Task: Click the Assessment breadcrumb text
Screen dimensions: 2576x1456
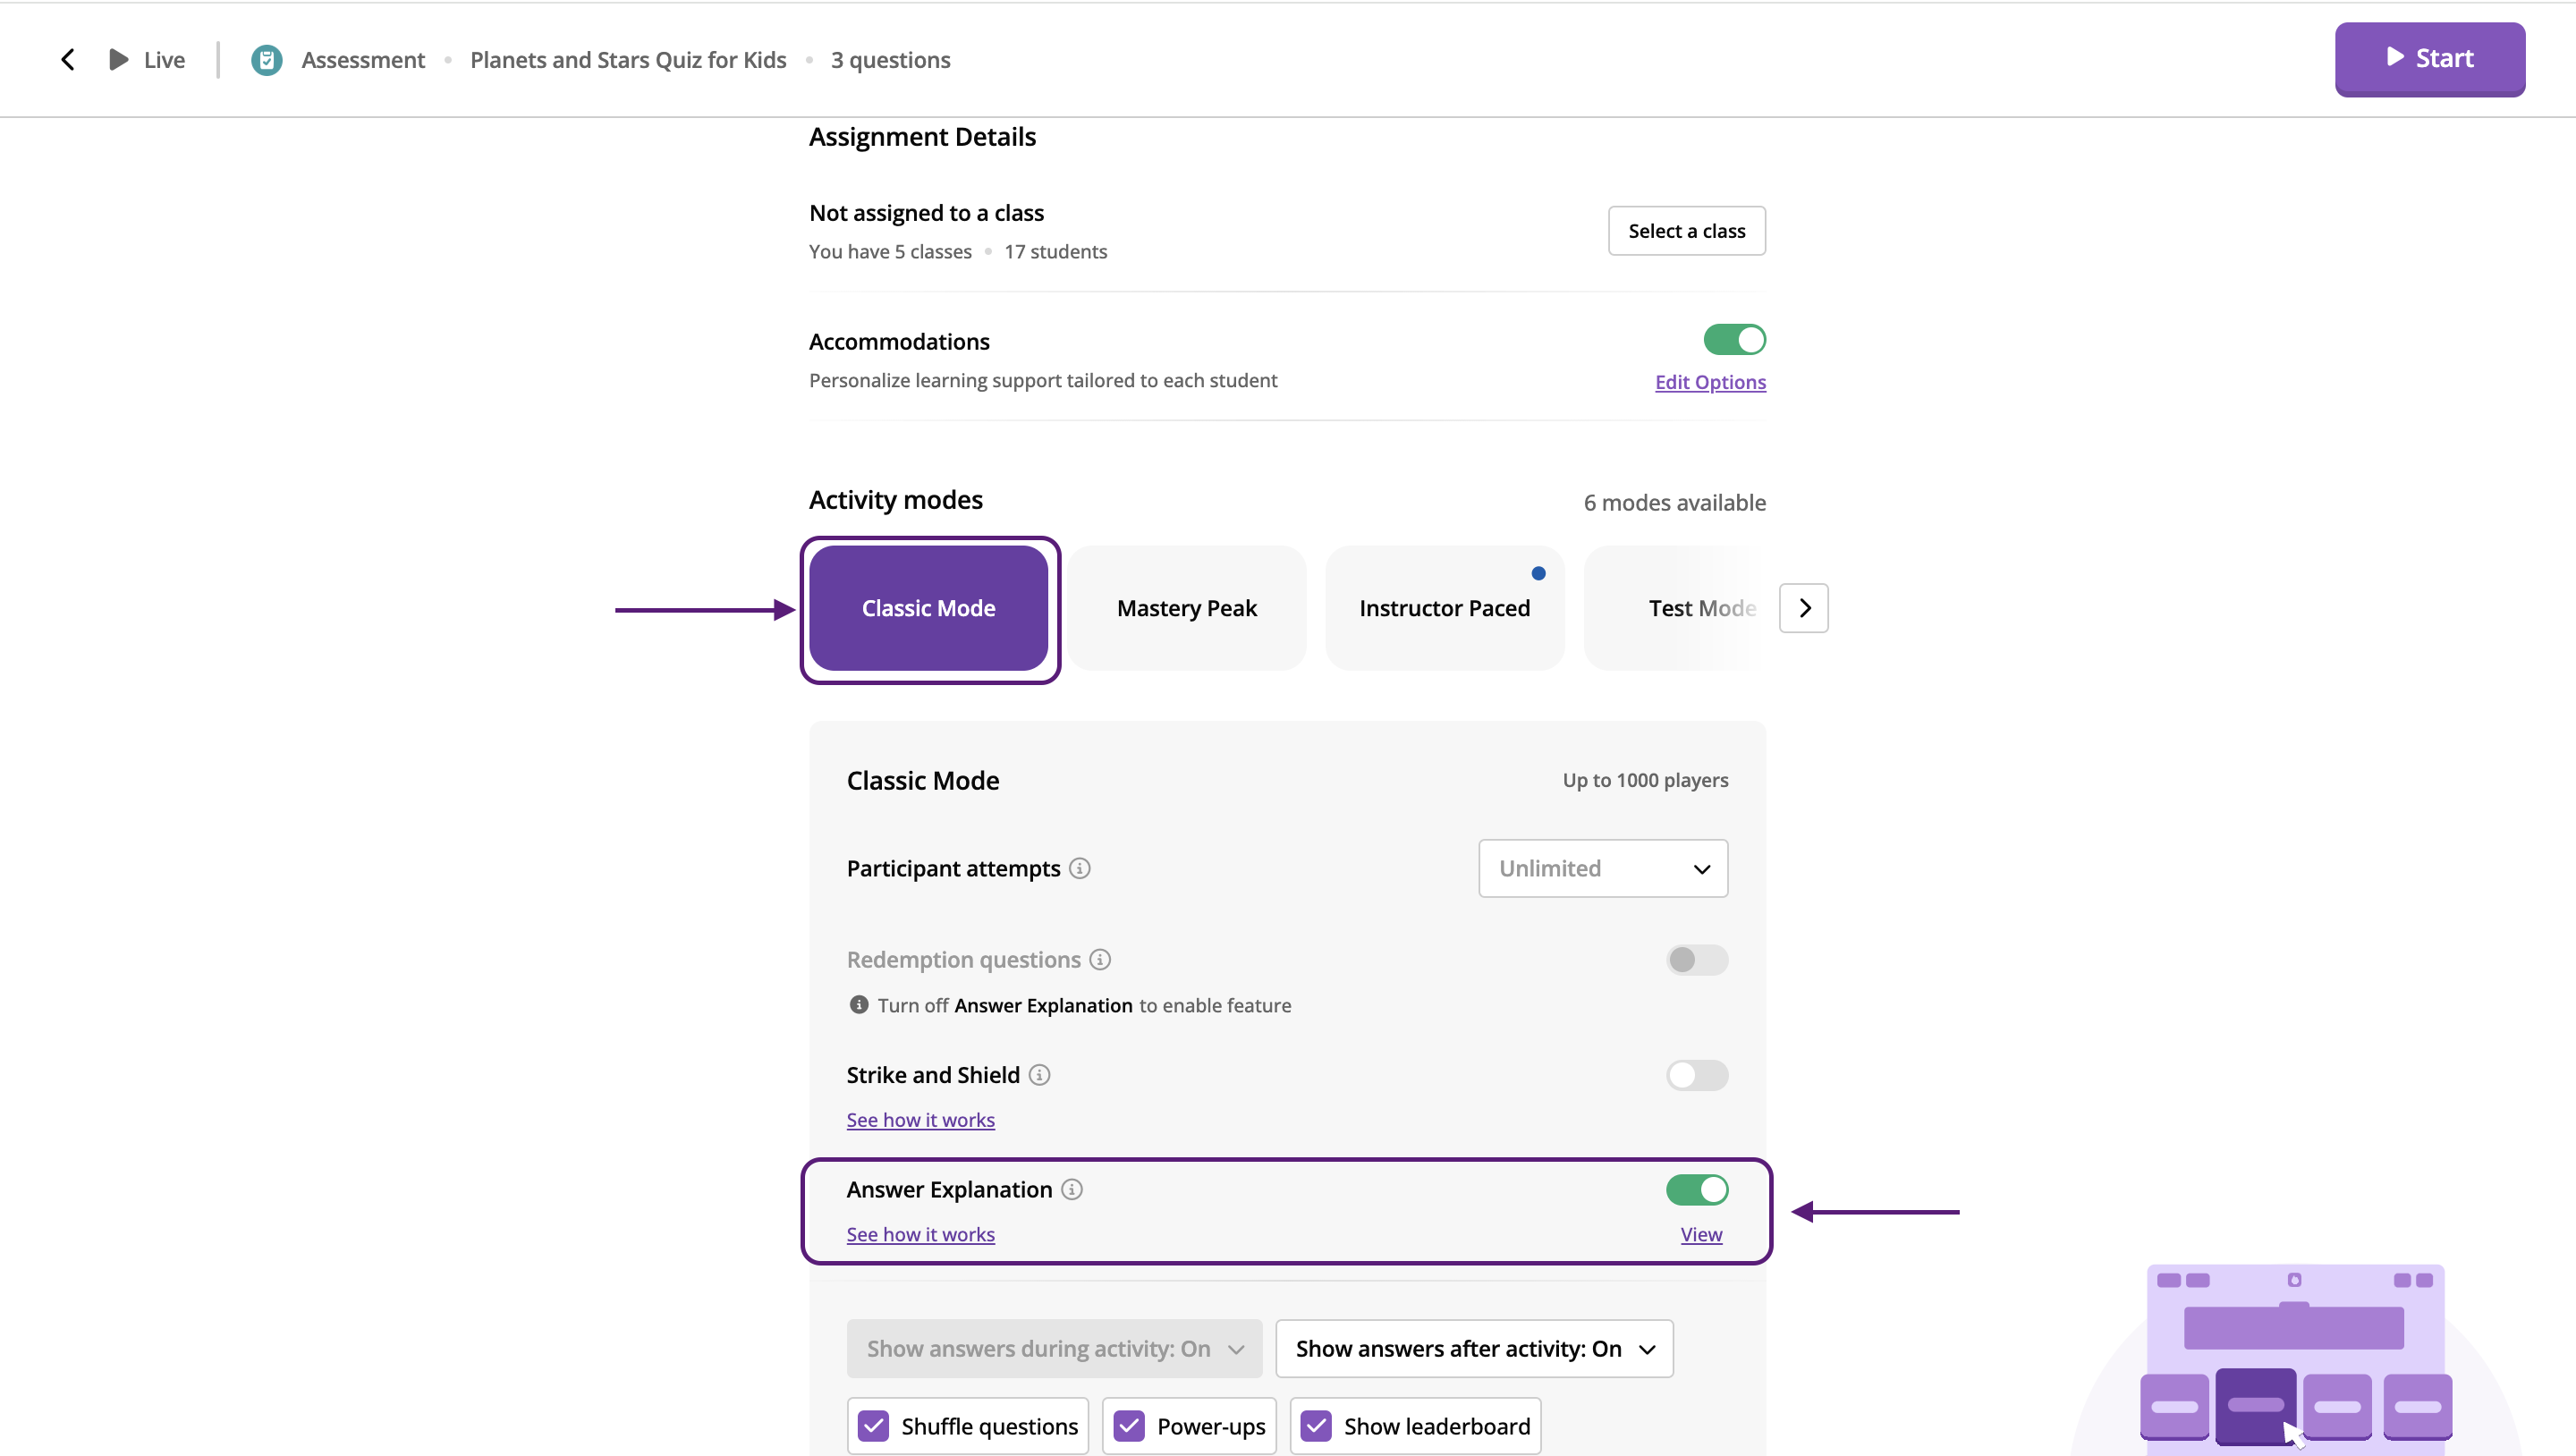Action: [363, 60]
